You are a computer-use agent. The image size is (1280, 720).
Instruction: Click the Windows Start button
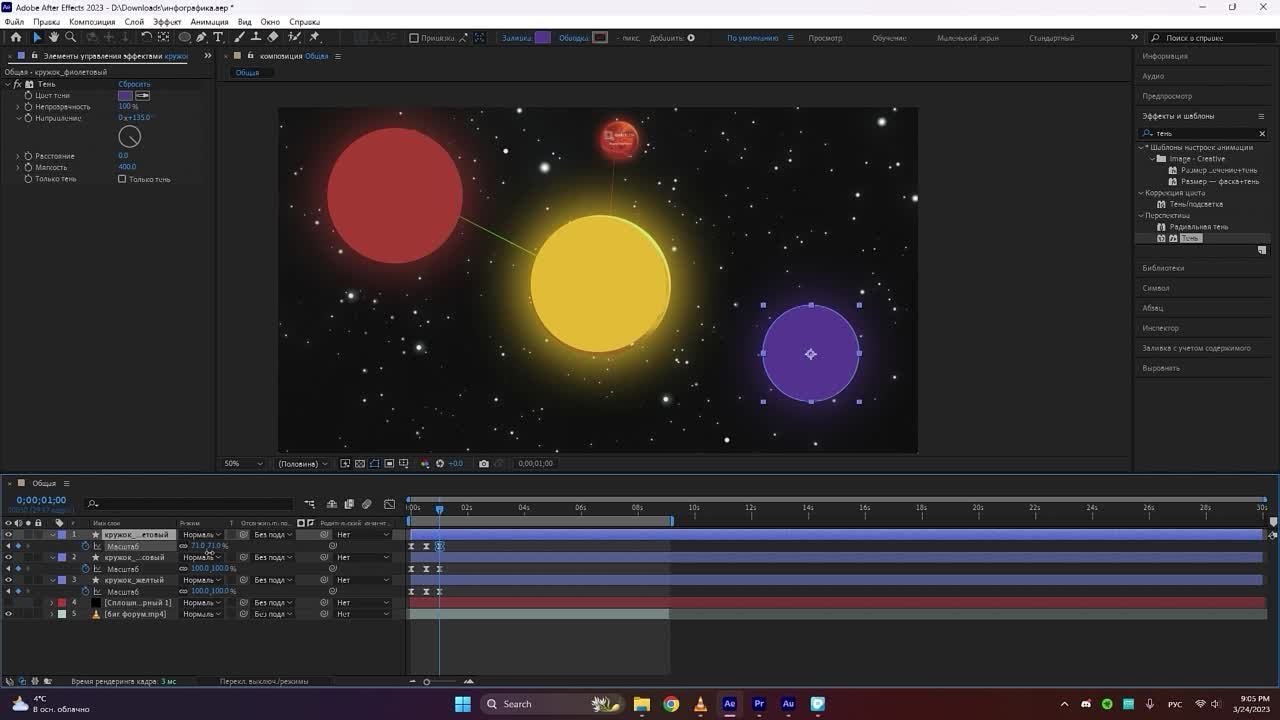tap(463, 704)
